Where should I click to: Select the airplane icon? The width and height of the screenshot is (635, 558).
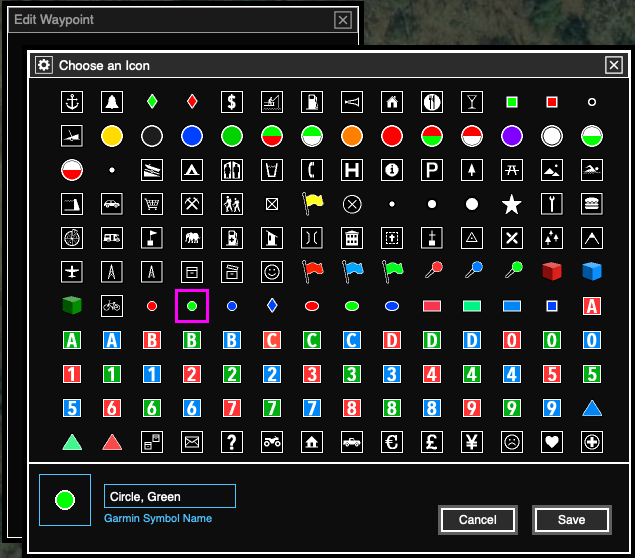point(72,272)
